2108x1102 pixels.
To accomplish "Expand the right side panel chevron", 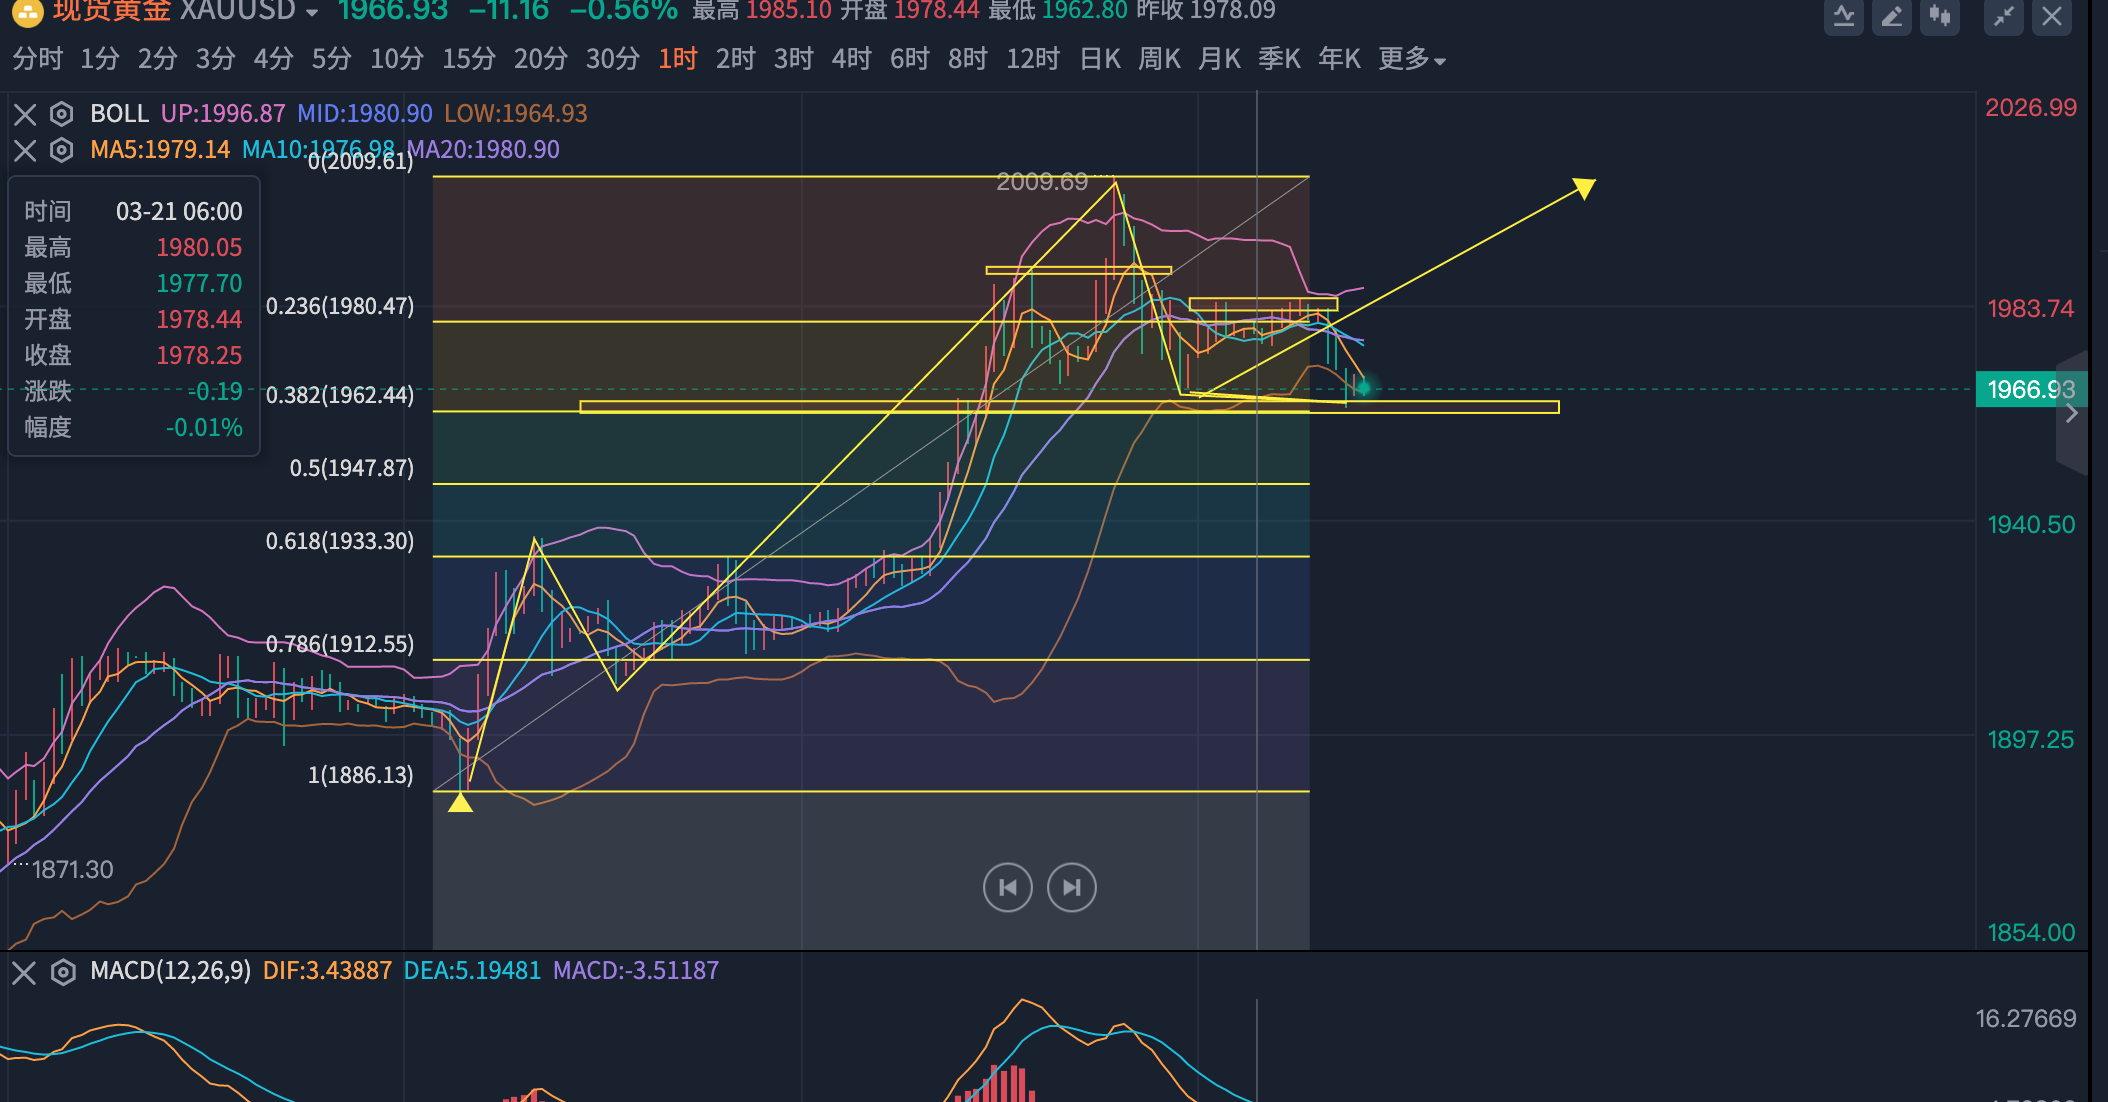I will point(2072,413).
